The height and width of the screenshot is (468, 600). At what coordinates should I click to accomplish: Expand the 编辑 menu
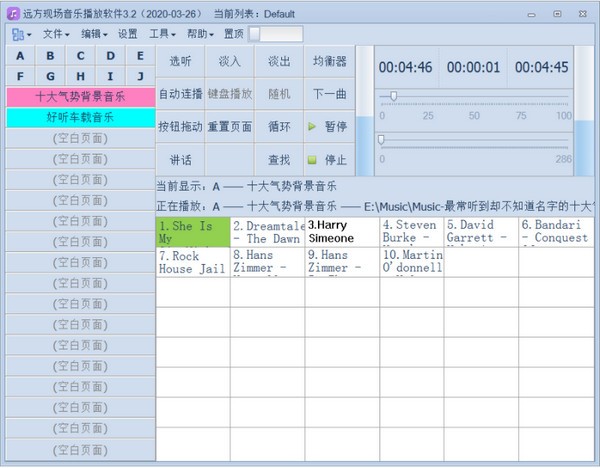coord(94,34)
